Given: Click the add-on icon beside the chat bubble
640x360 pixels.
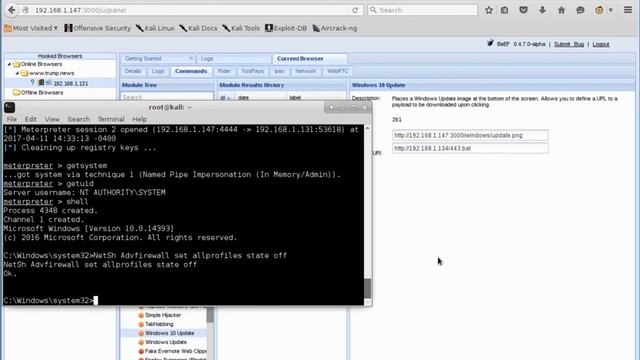Looking at the screenshot, I should click(x=599, y=10).
